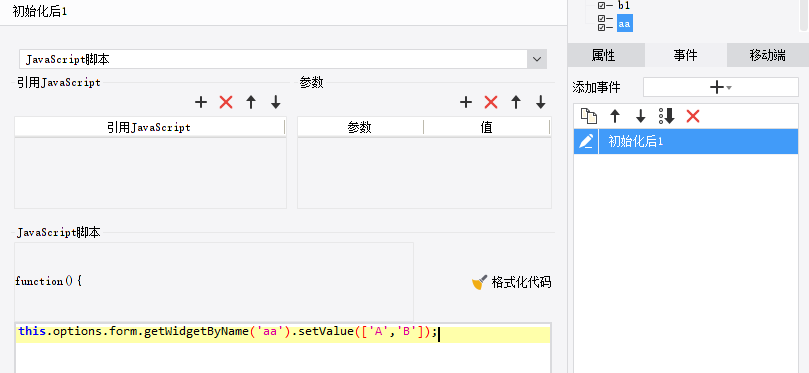The height and width of the screenshot is (373, 809).
Task: Delete referenced JavaScript with the red X
Action: (x=226, y=102)
